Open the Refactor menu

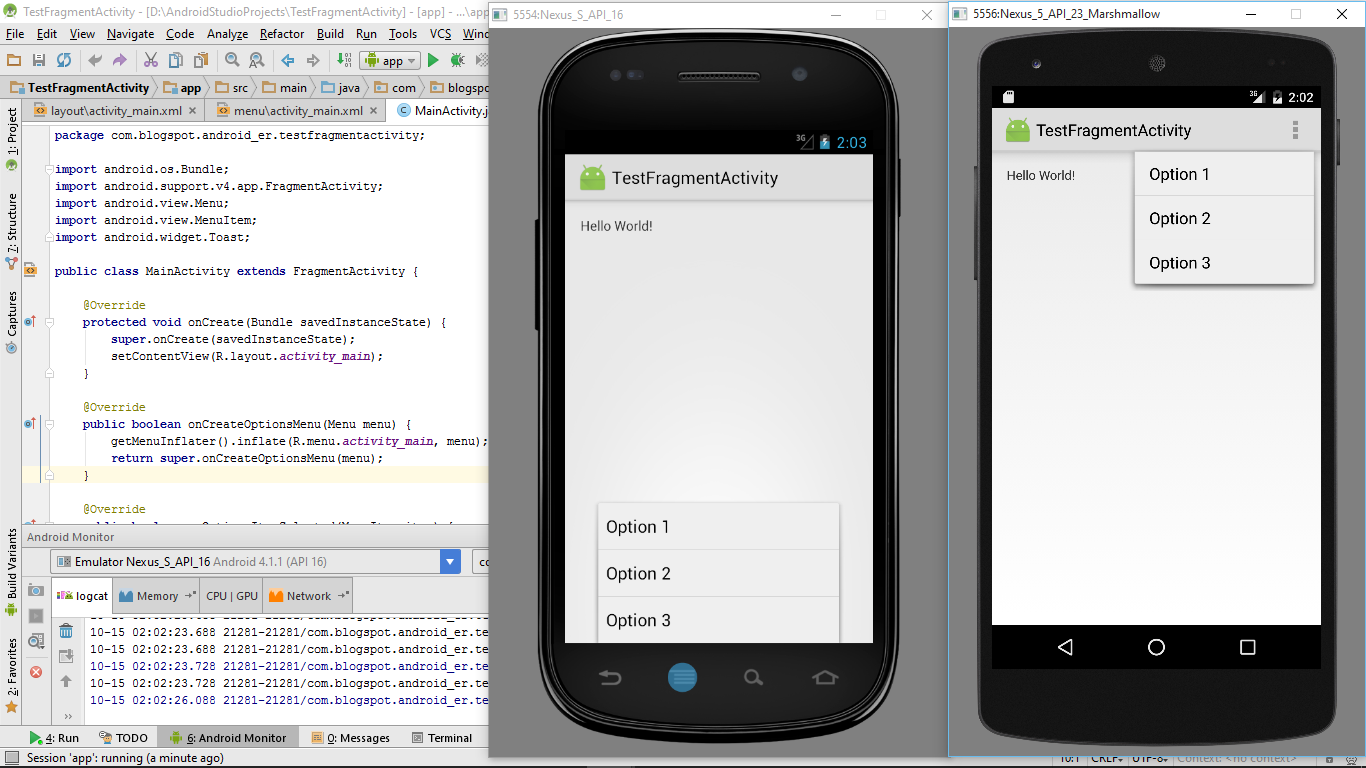click(x=281, y=33)
